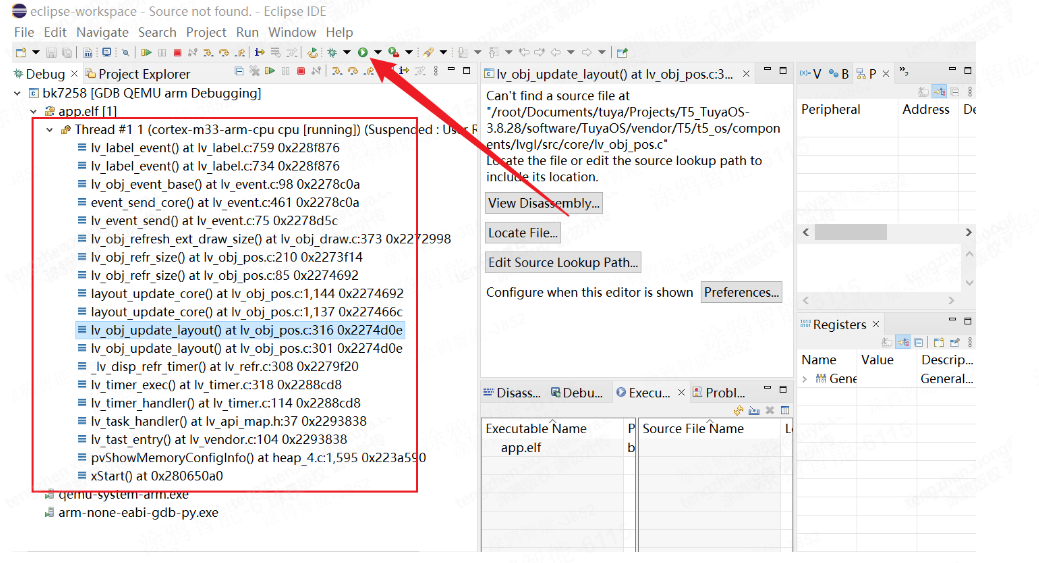Click the Resume icon in main toolbar
The image size is (1039, 563).
click(x=146, y=52)
